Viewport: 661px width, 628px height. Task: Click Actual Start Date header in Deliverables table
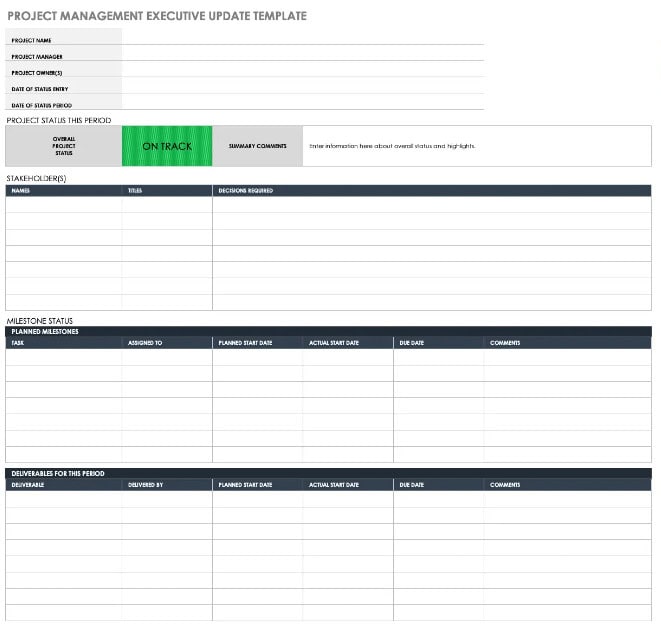348,485
